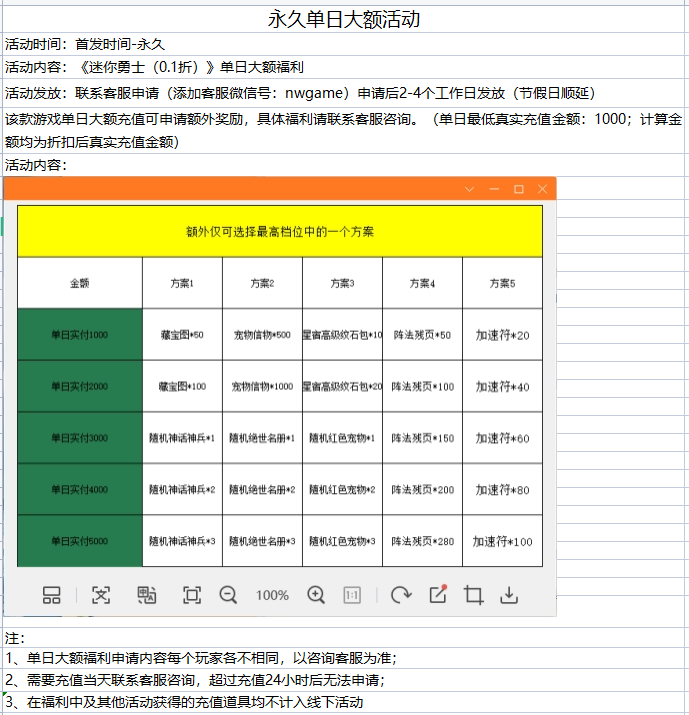Click the paragraph about 单日最低真实充值金额 1000
The image size is (689, 715).
[344, 130]
